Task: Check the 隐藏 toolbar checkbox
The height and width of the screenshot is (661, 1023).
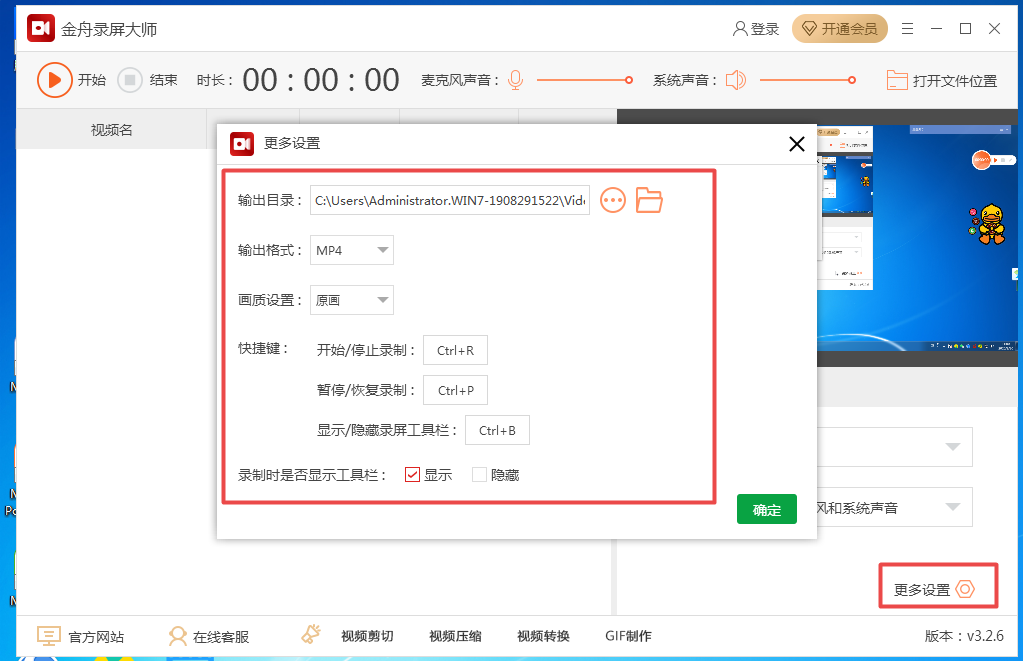Action: point(479,475)
